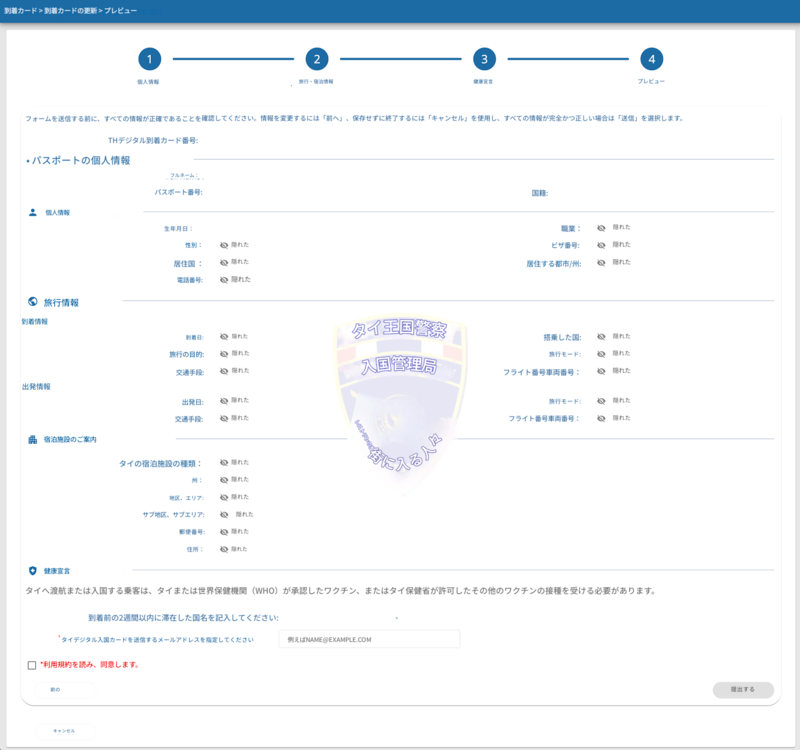Click the step 3 健康宣言 circle

pos(484,59)
